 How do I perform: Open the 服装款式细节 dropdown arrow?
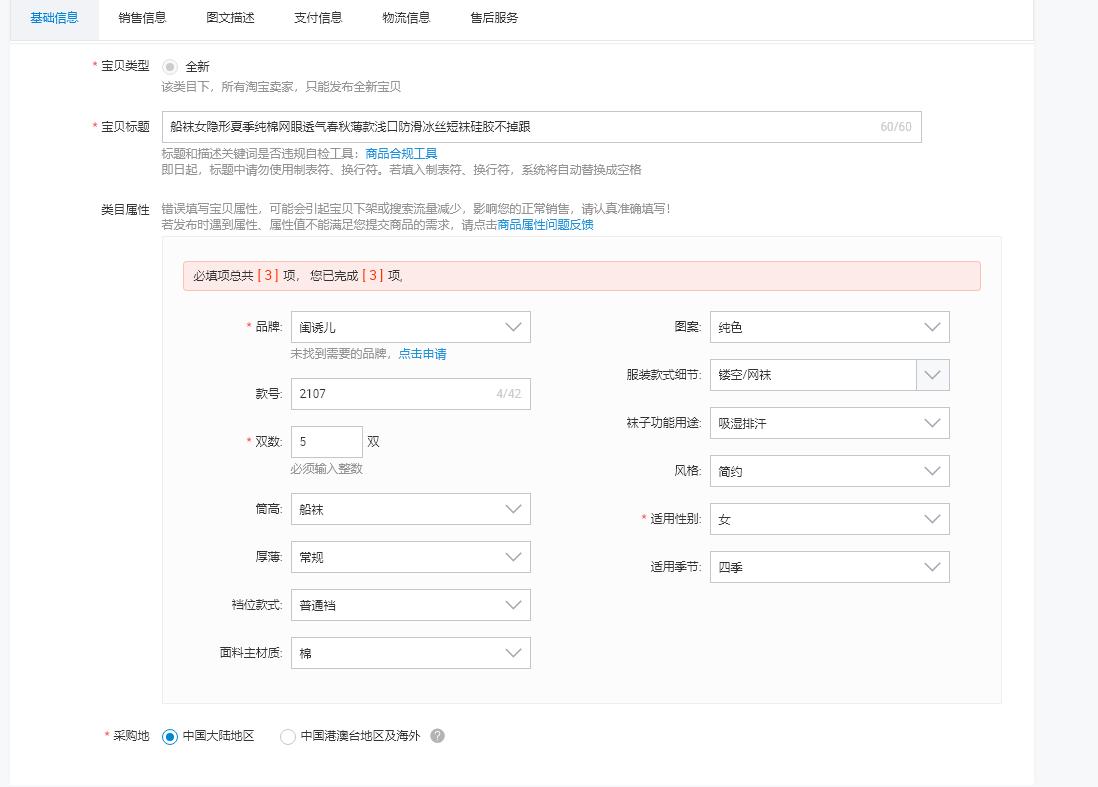(932, 375)
